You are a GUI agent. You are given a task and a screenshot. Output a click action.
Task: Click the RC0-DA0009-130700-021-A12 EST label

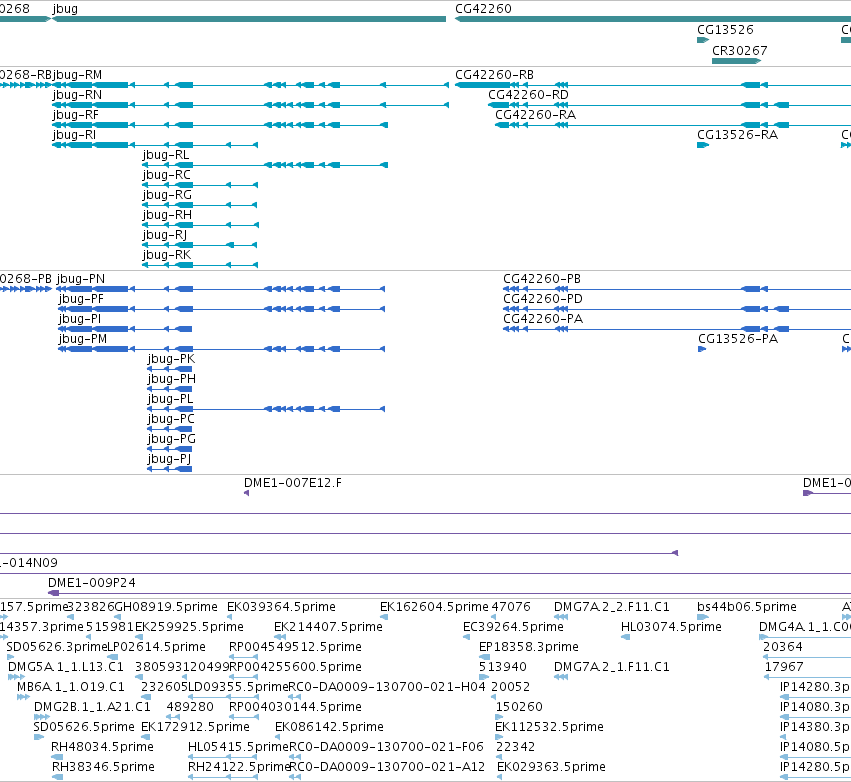387,767
